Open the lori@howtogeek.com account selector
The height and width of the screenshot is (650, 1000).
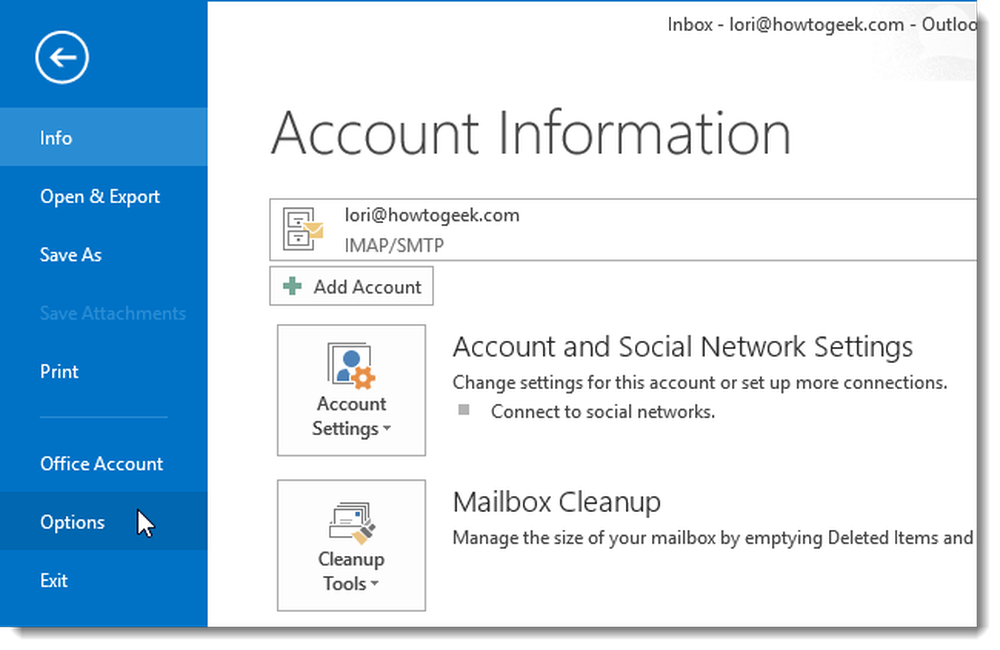[x=622, y=230]
